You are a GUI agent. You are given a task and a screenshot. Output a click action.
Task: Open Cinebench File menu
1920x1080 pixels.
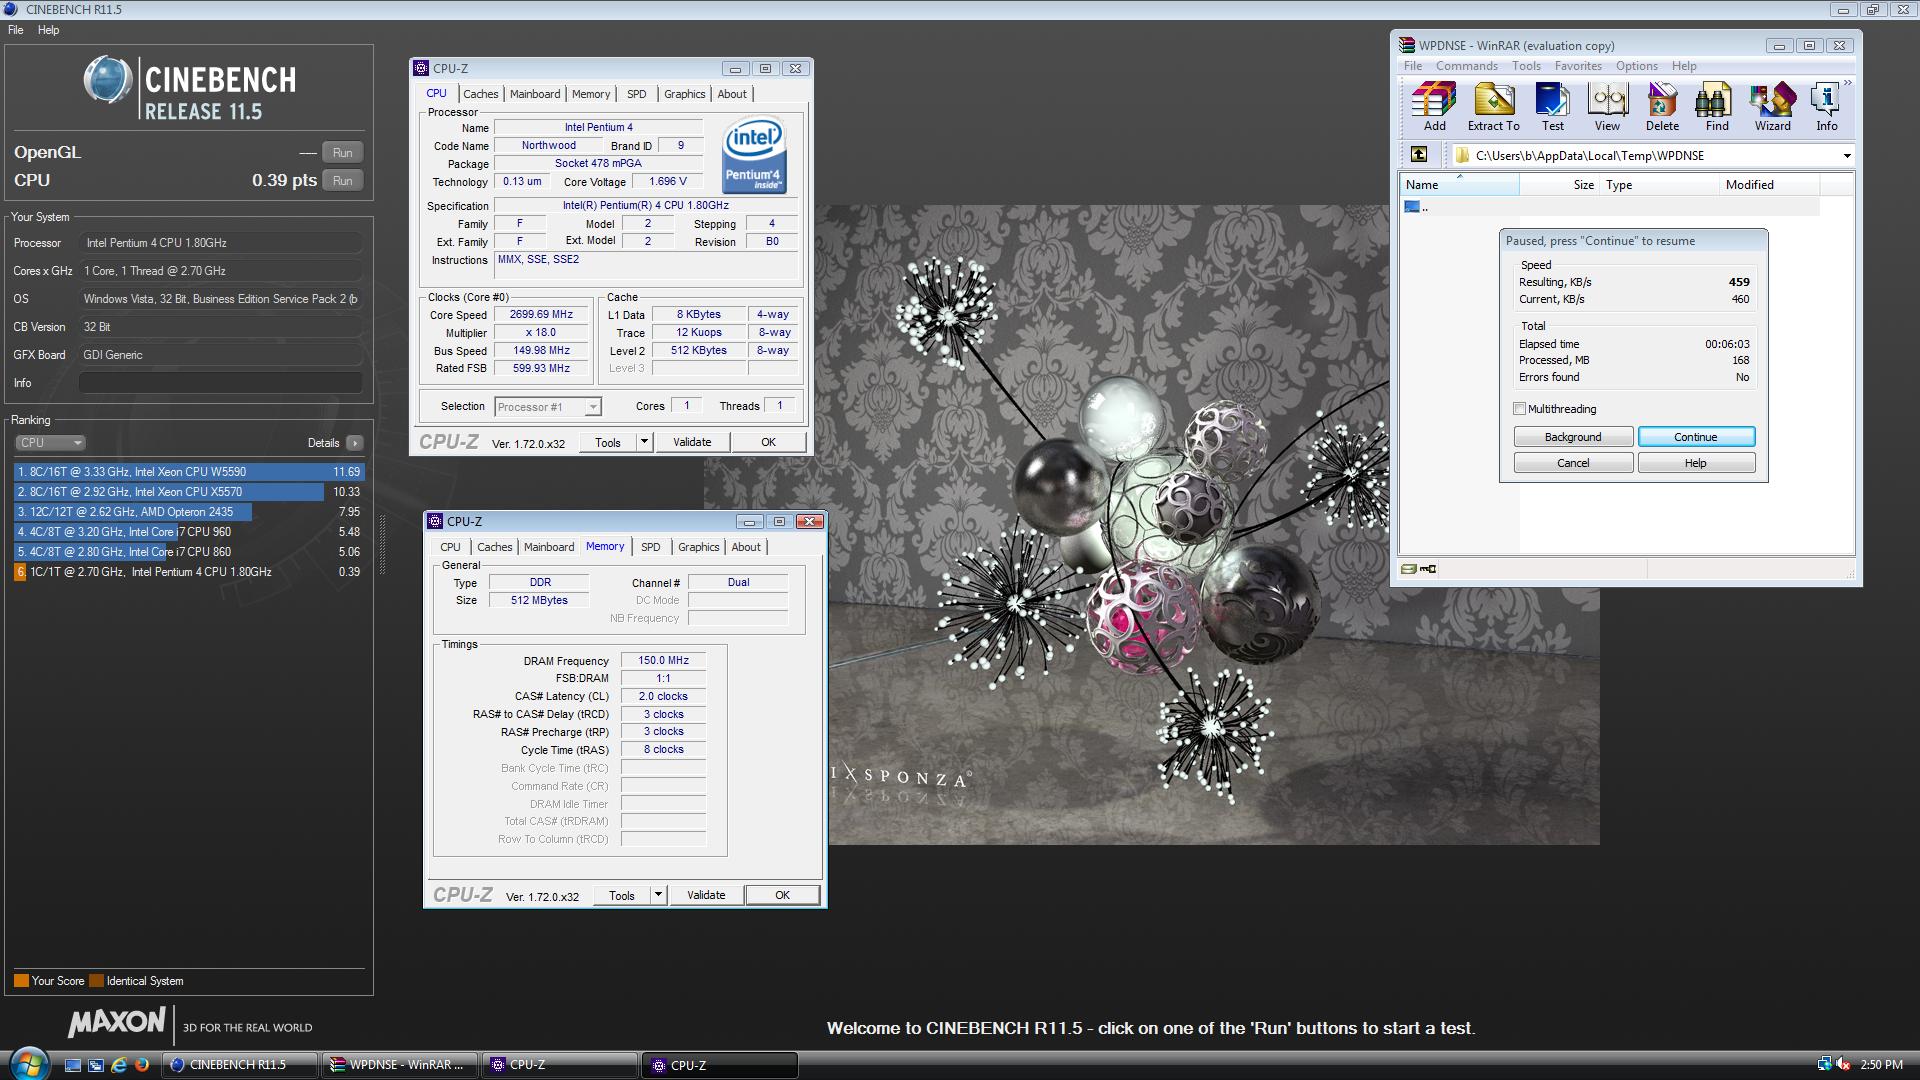coord(16,30)
